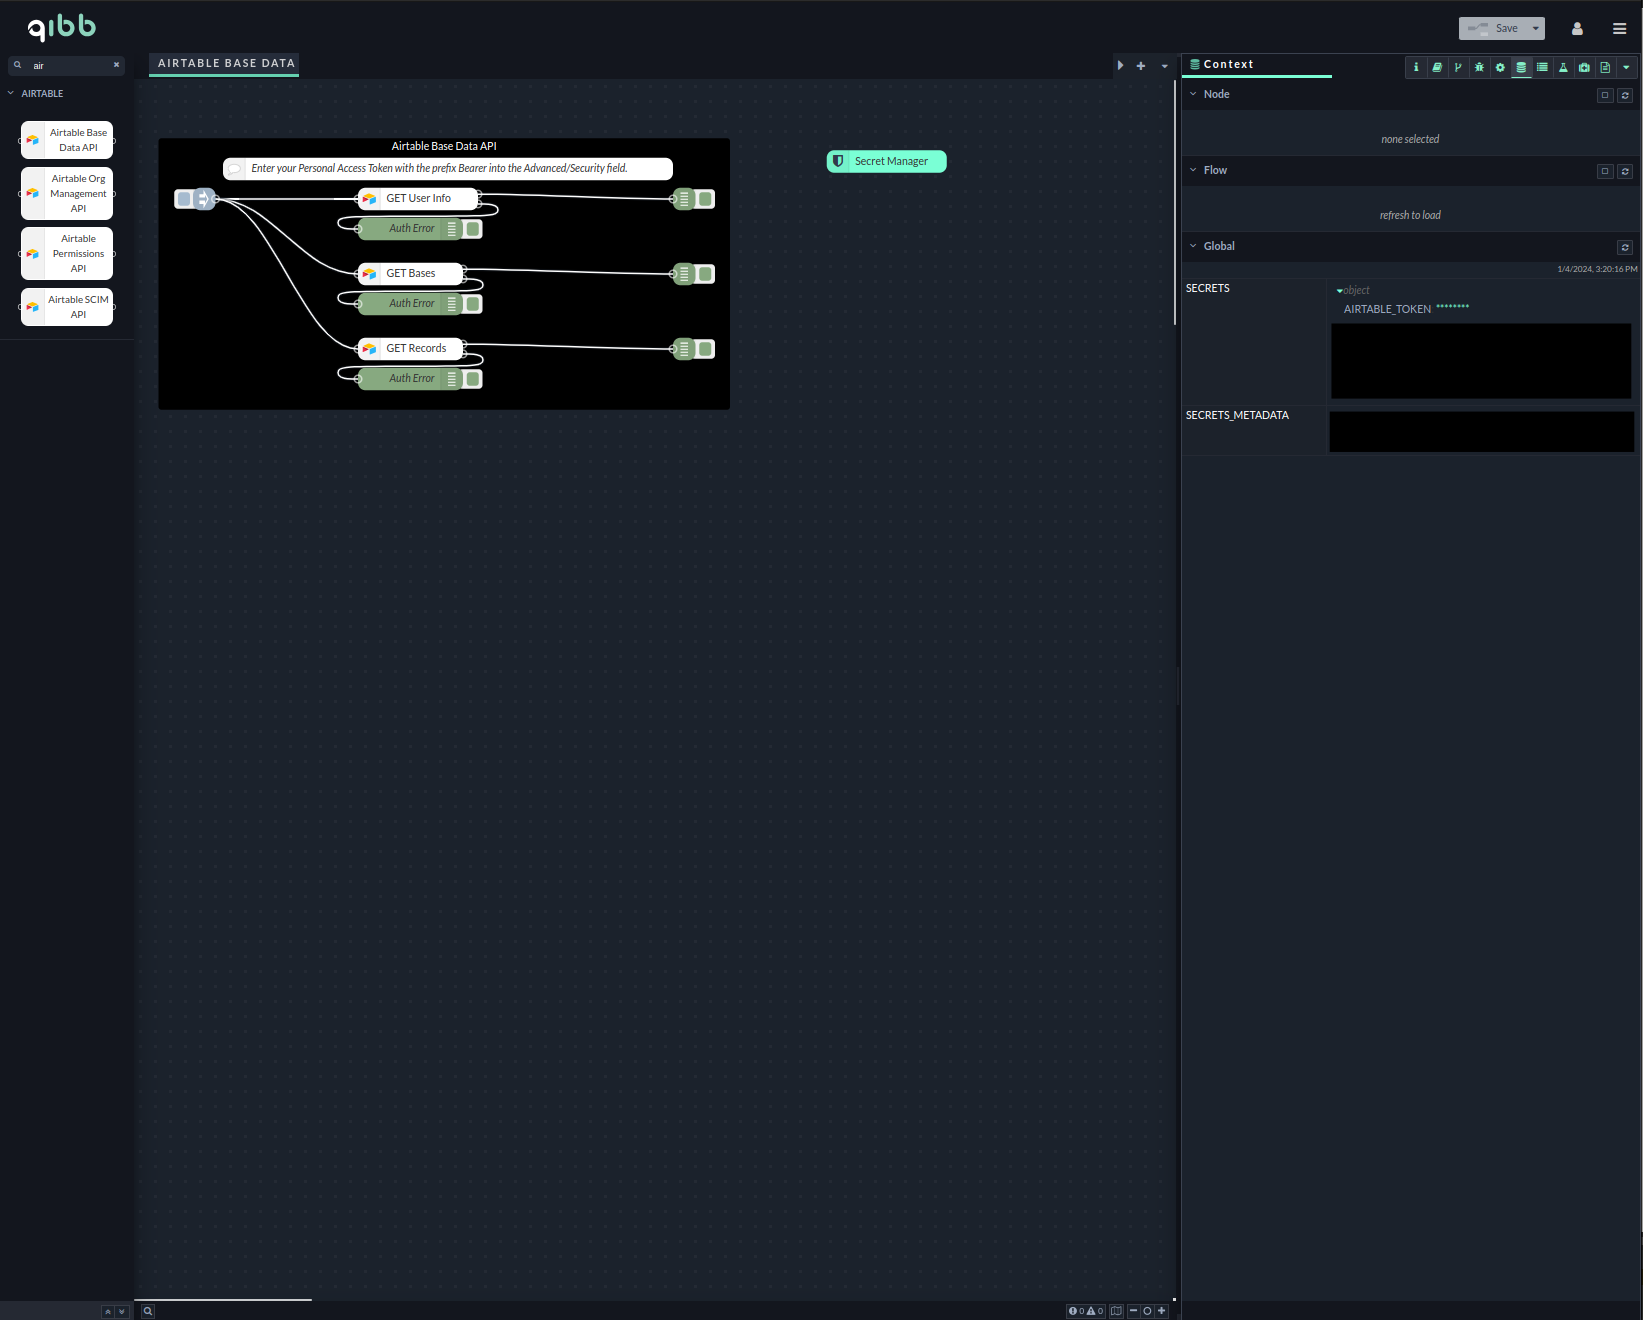Open the debug messages panel
Viewport: 1643px width, 1320px height.
coord(1479,67)
